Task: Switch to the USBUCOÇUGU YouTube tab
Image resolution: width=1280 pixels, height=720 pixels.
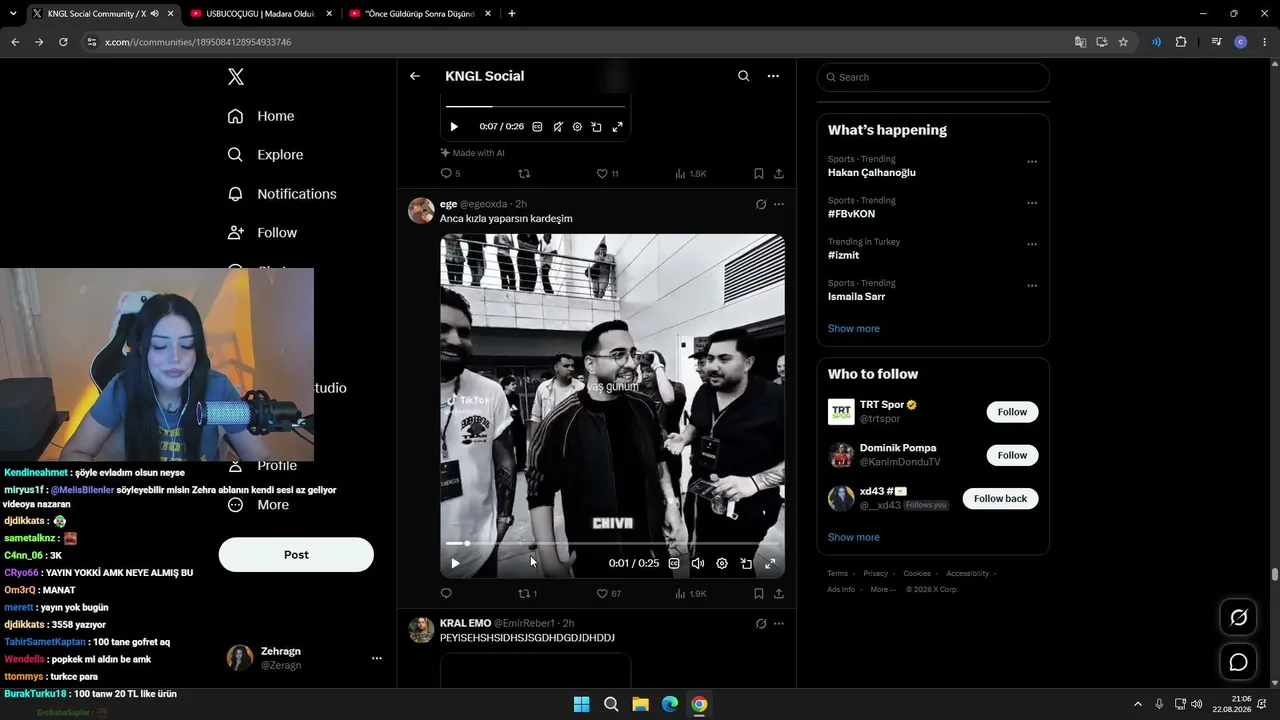Action: (x=258, y=14)
